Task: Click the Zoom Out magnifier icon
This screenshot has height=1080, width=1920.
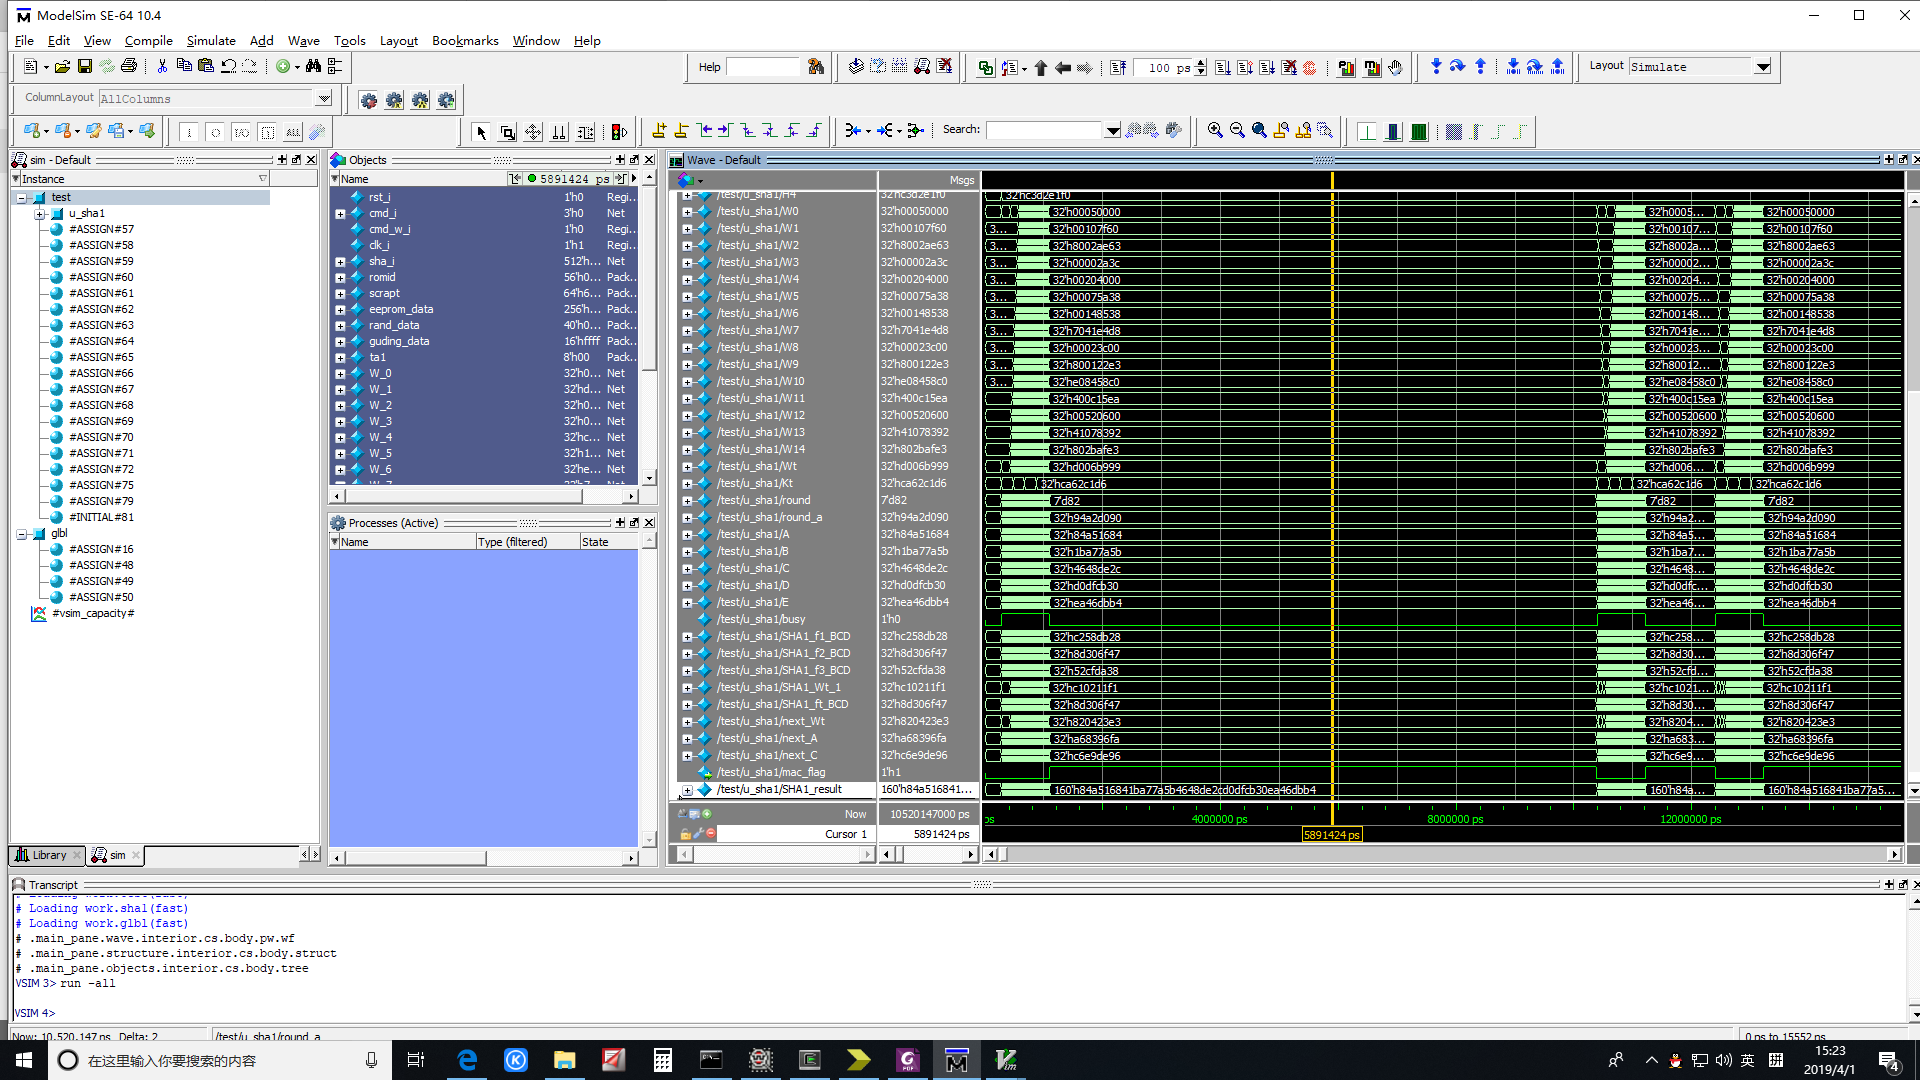Action: click(x=1237, y=131)
